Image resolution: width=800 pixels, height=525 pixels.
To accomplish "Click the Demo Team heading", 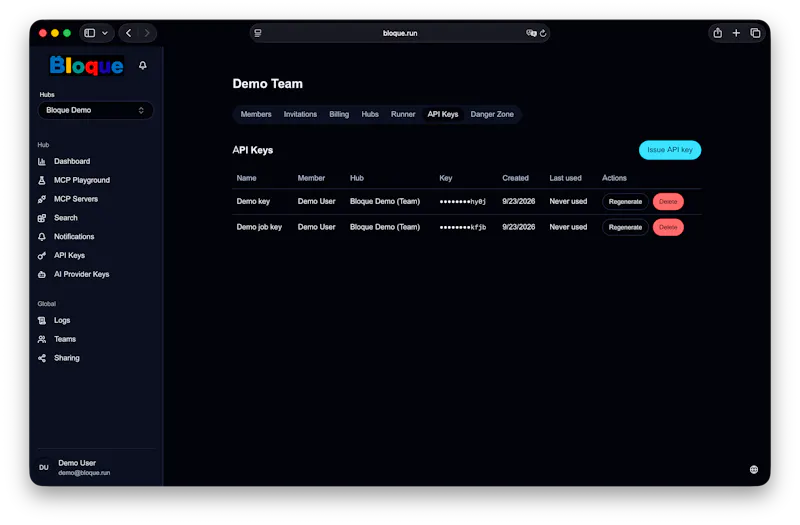I will pos(267,84).
